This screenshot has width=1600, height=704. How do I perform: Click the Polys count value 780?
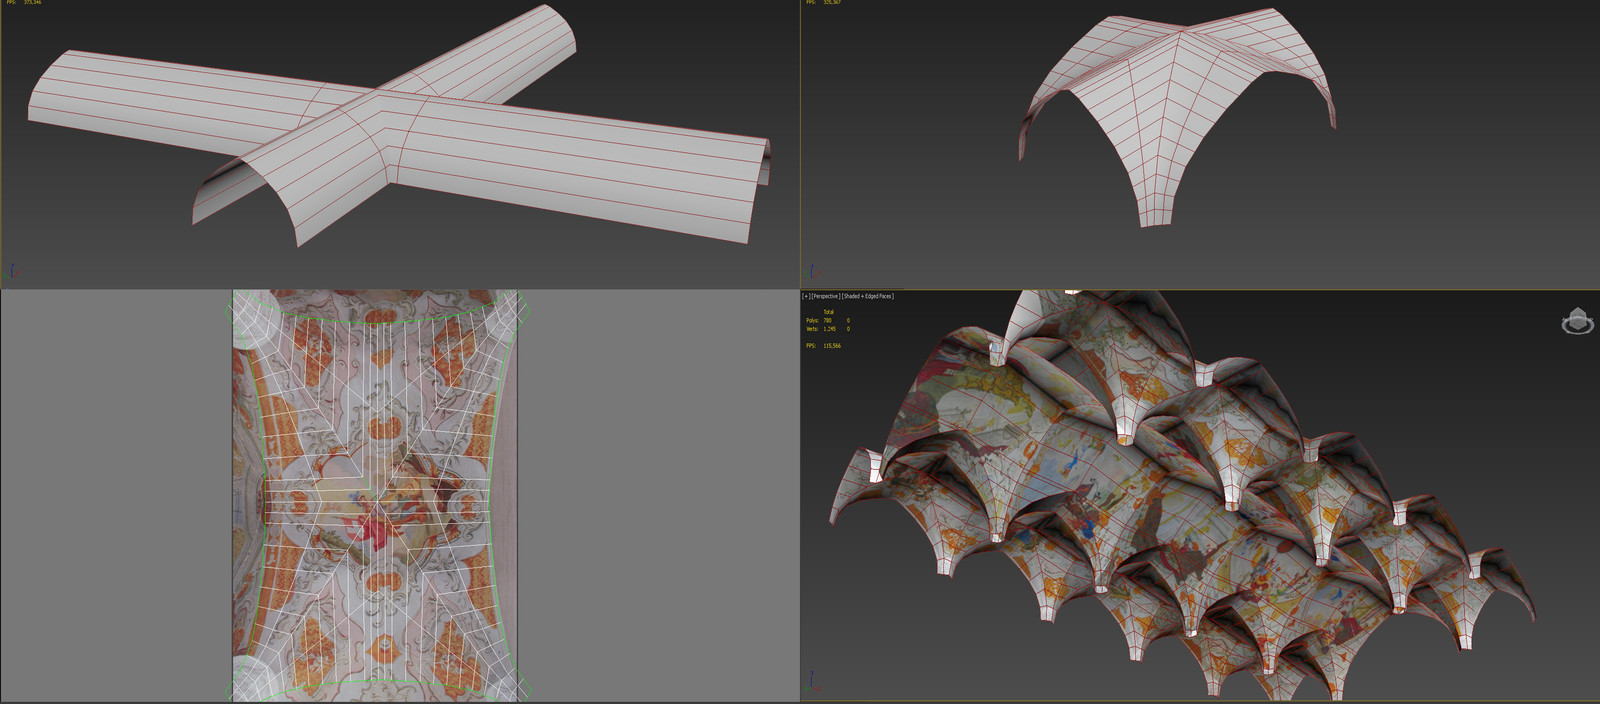[x=827, y=320]
